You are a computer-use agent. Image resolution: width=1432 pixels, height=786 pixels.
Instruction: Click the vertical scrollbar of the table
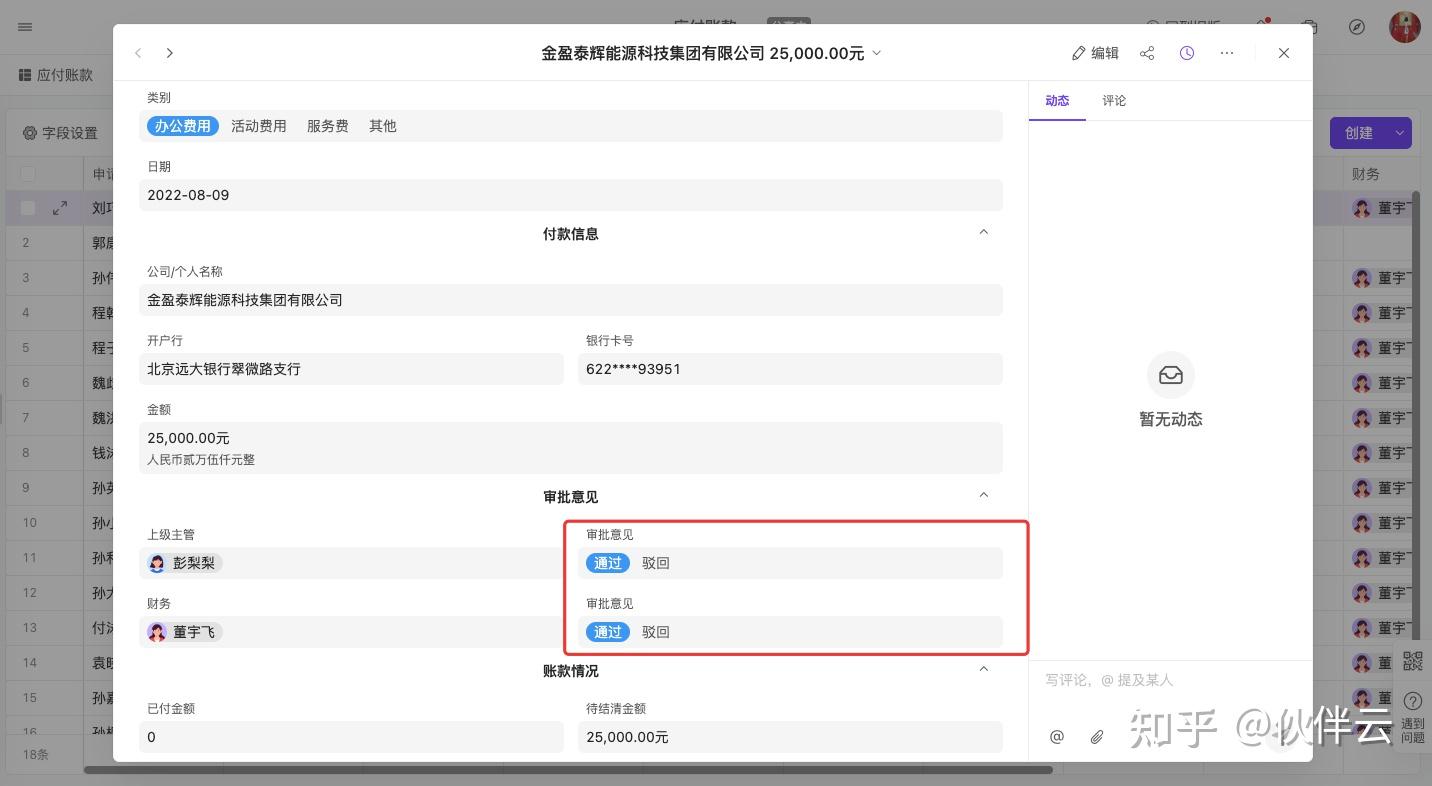click(1415, 415)
